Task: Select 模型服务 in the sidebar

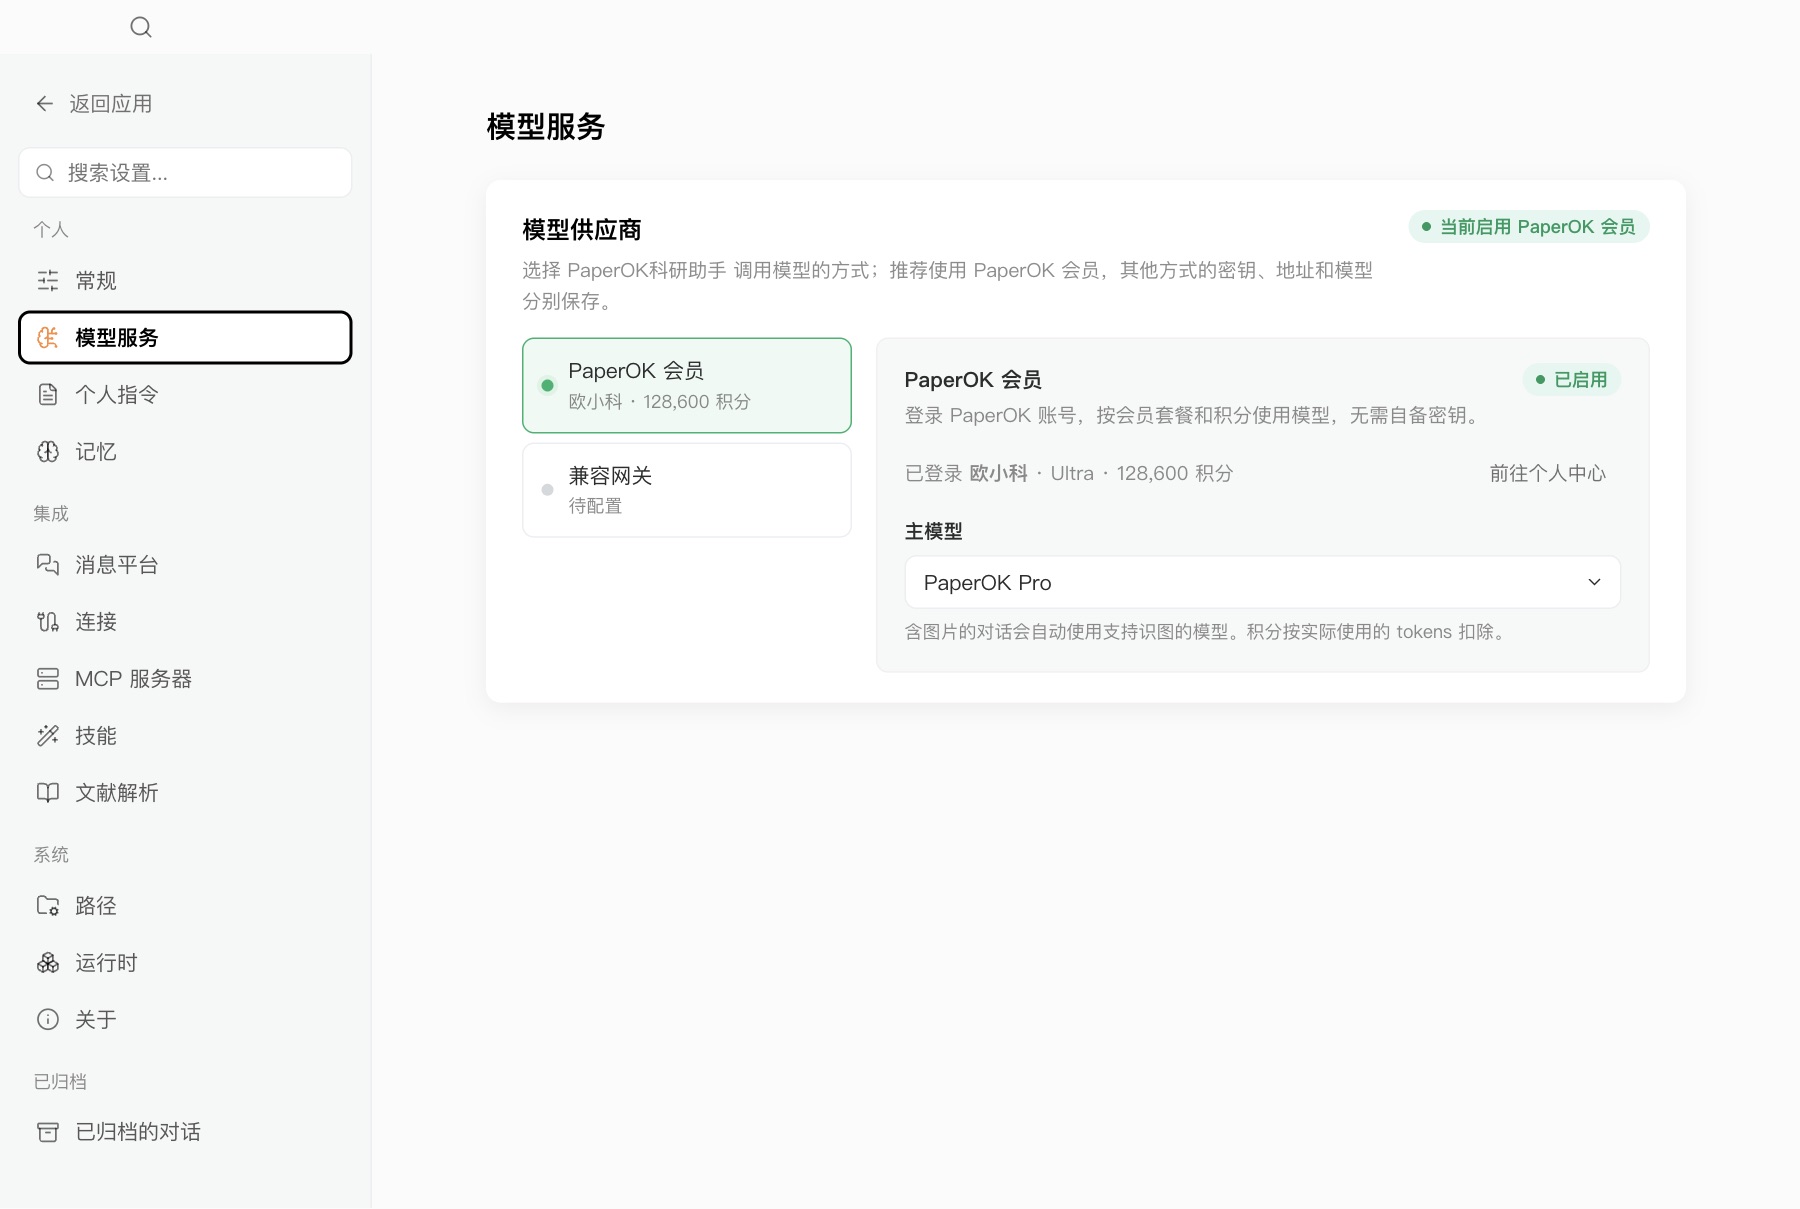Action: pyautogui.click(x=185, y=338)
